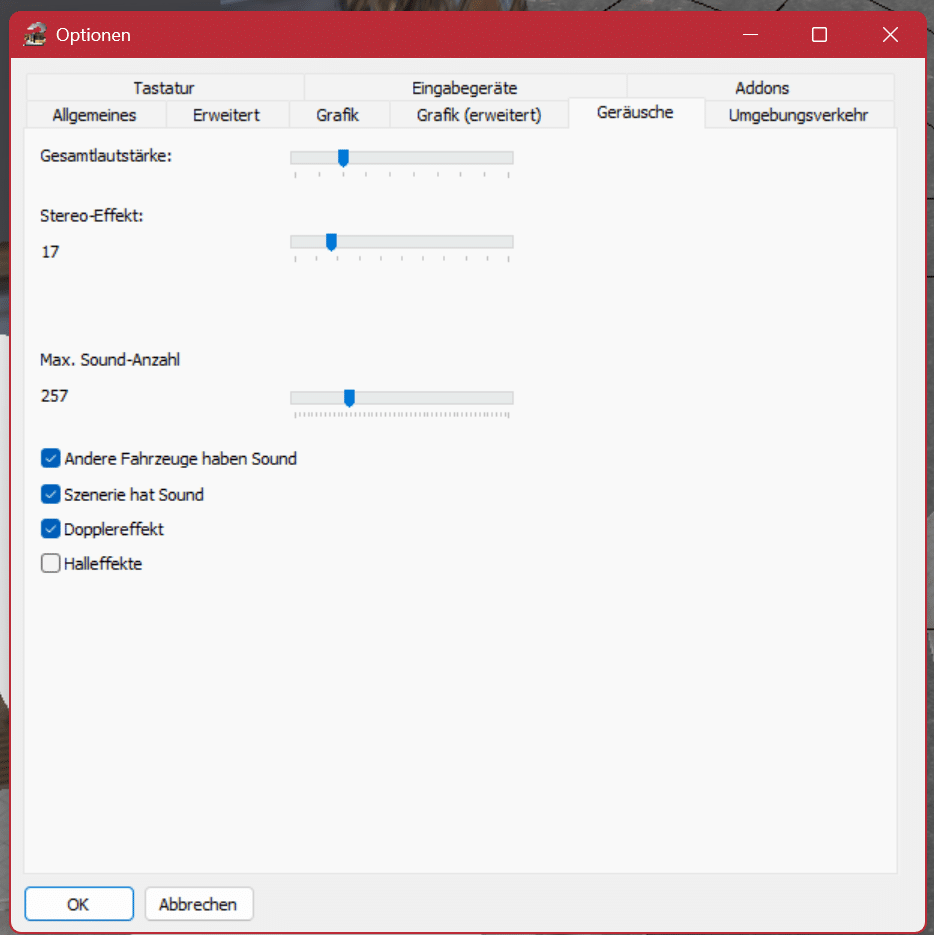Show the Umgebungsverkehr tab
The width and height of the screenshot is (934, 935).
coord(797,115)
